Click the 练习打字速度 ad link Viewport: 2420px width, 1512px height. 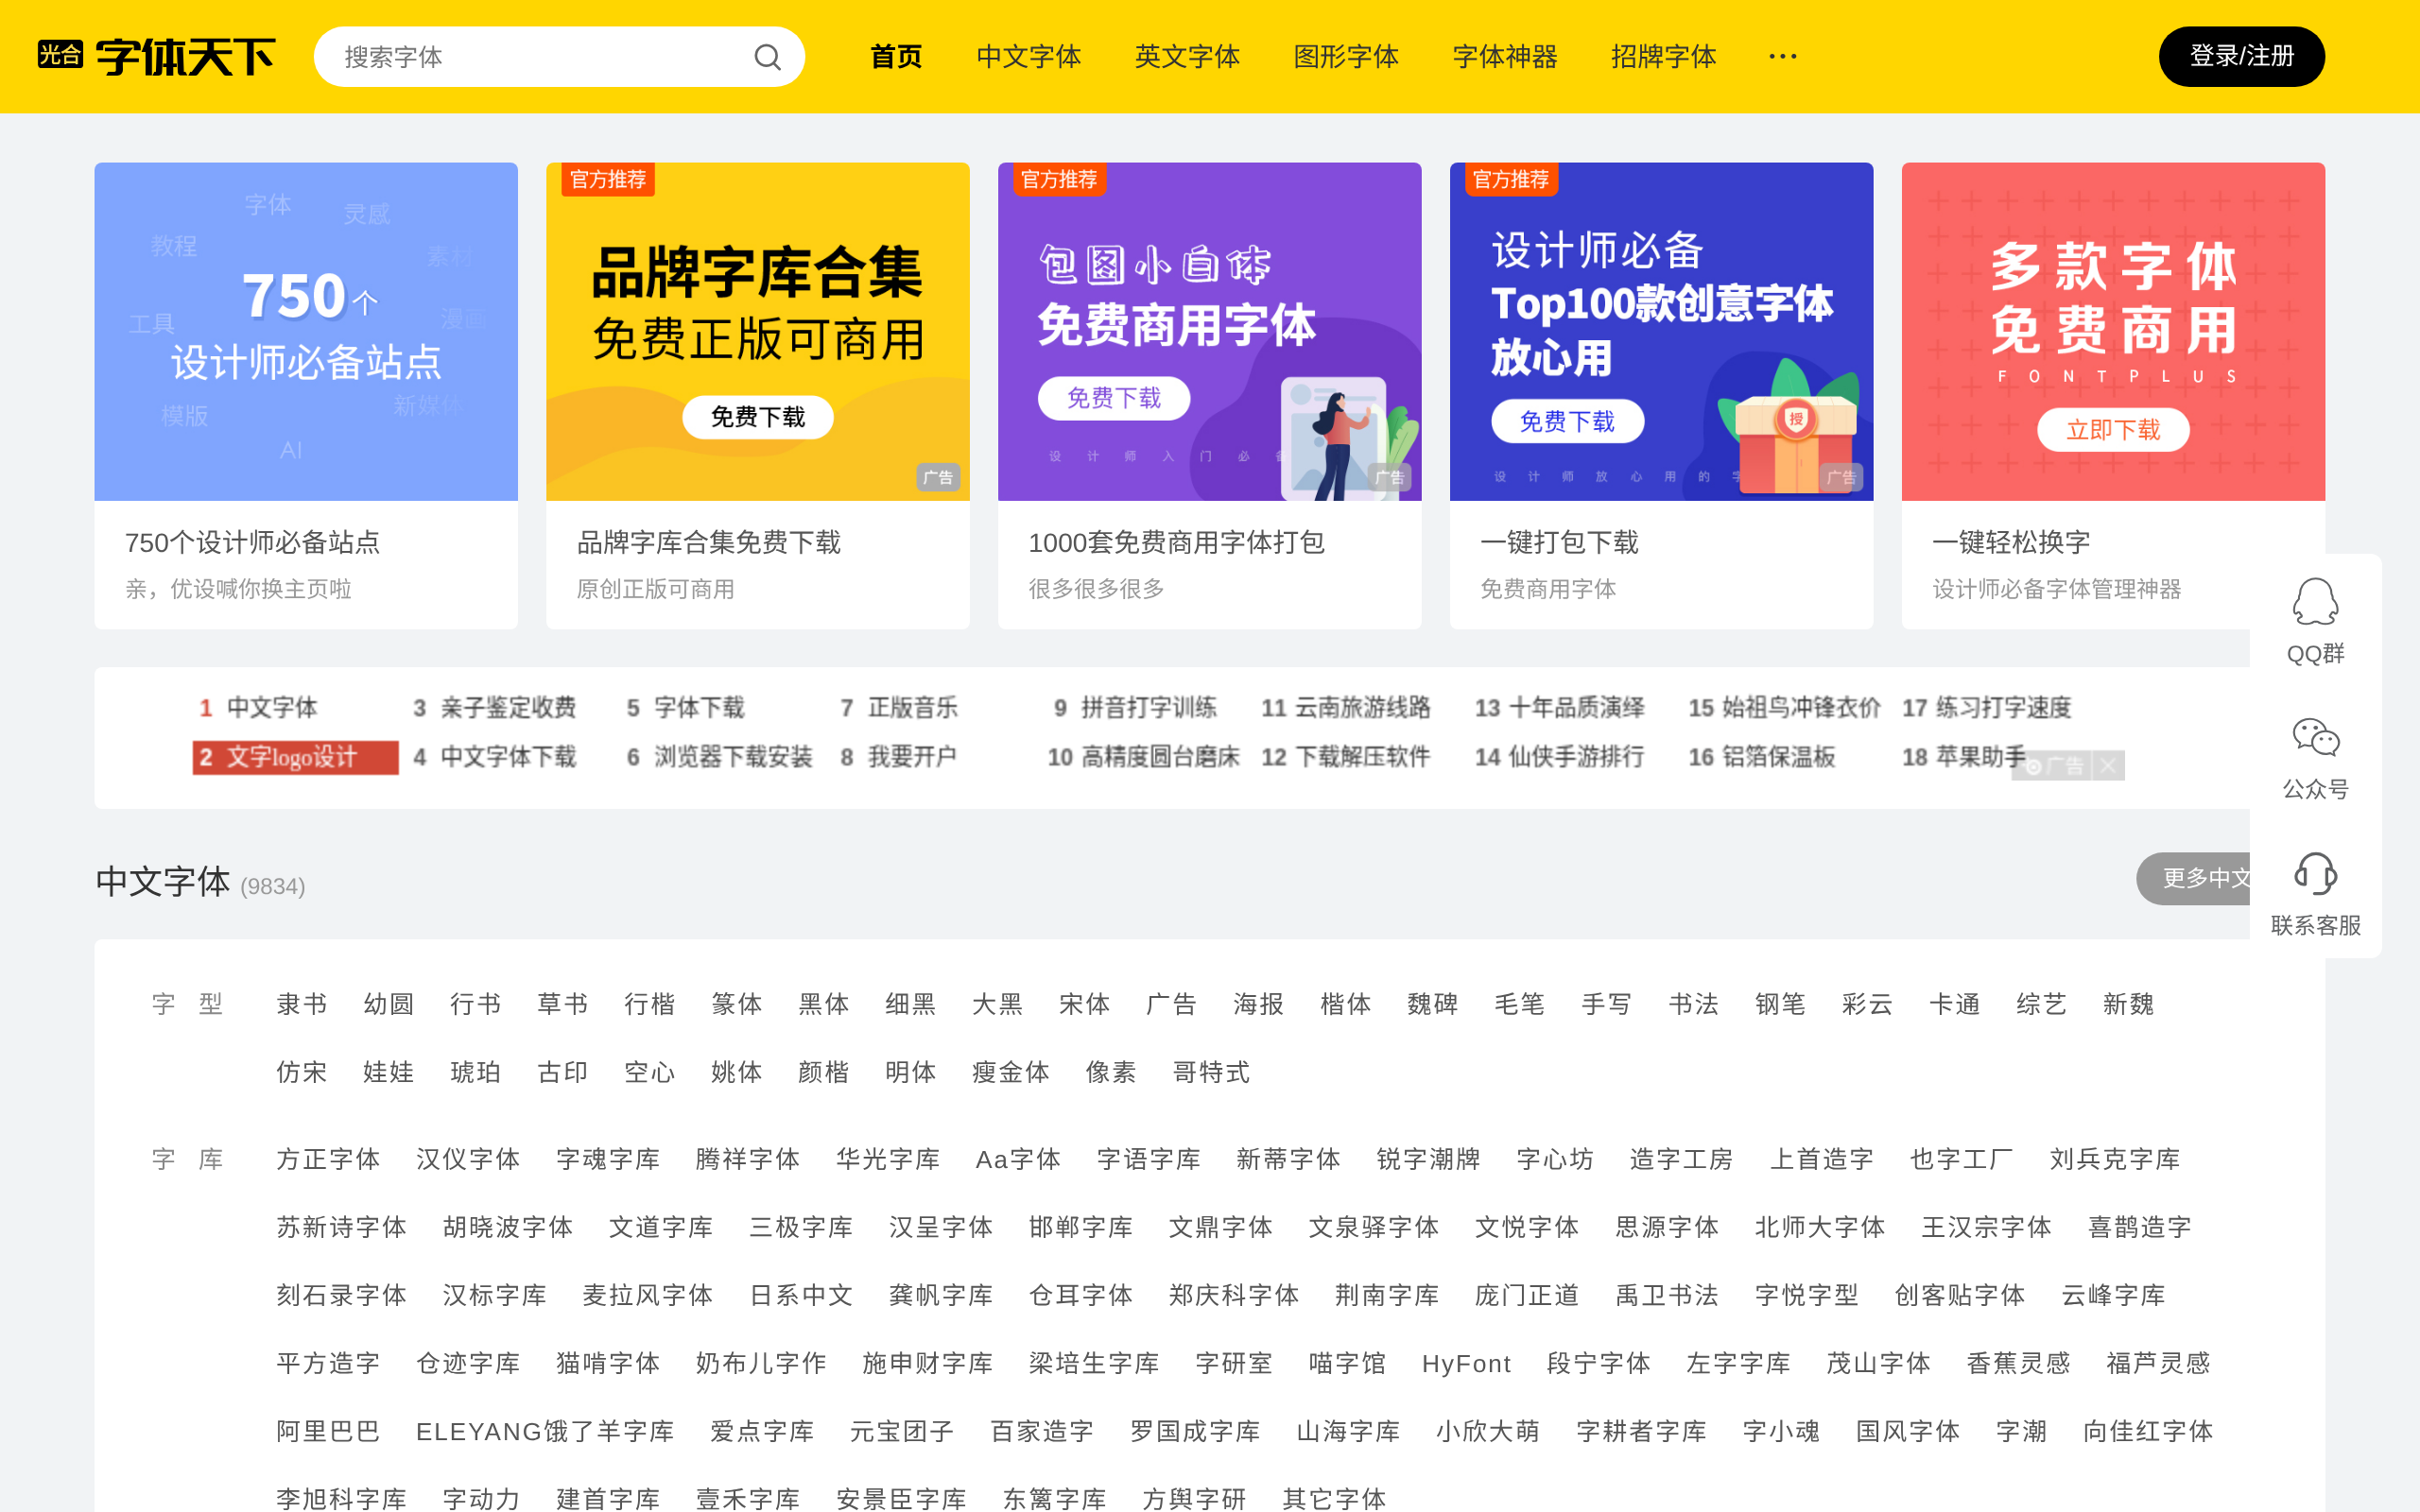[x=2003, y=708]
